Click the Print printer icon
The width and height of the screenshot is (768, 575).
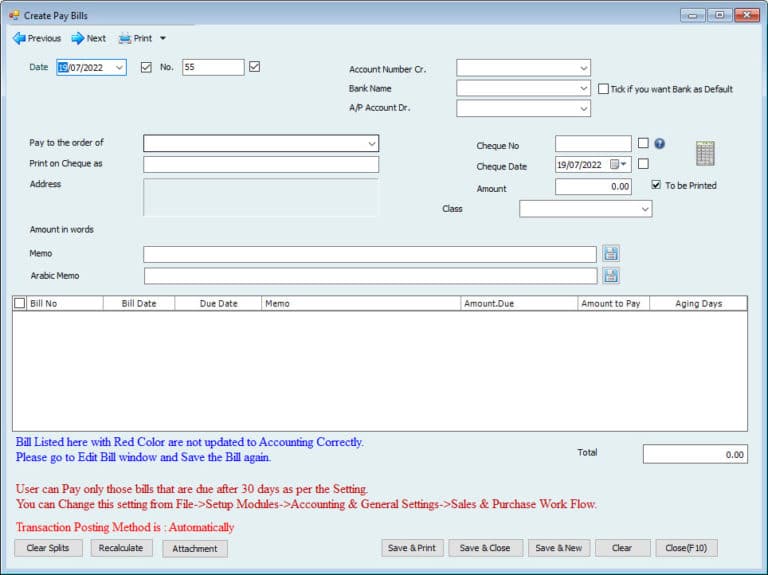click(125, 38)
